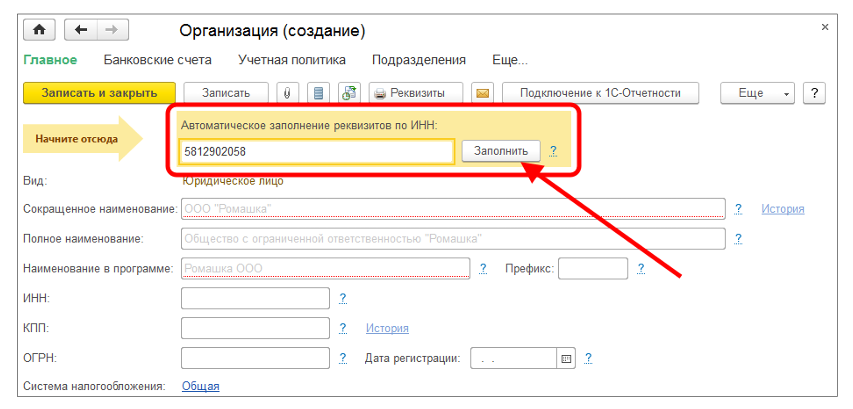Open attached files via paperclip icon
The height and width of the screenshot is (409, 853).
[287, 93]
